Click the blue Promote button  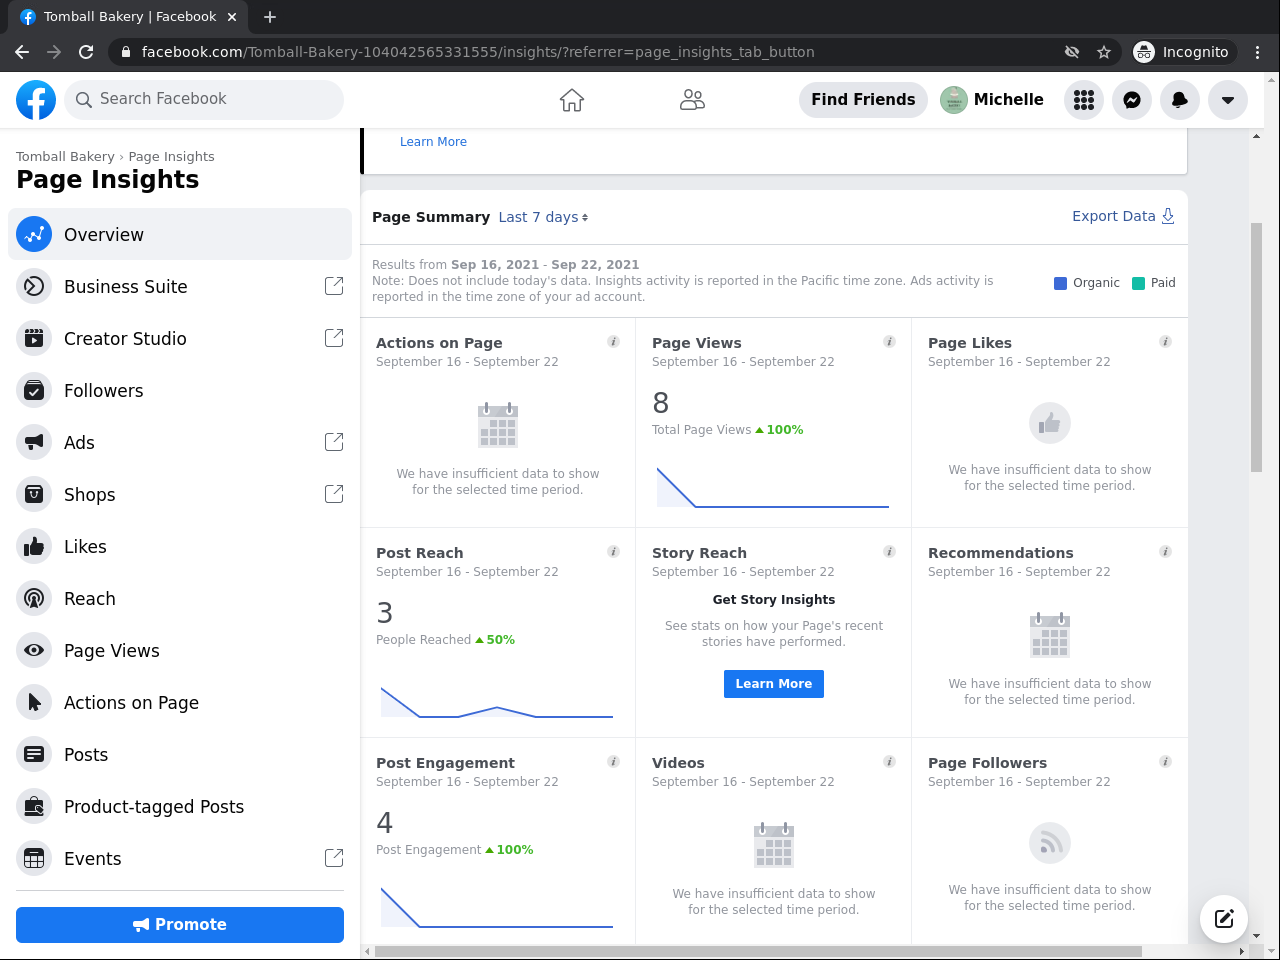(180, 925)
